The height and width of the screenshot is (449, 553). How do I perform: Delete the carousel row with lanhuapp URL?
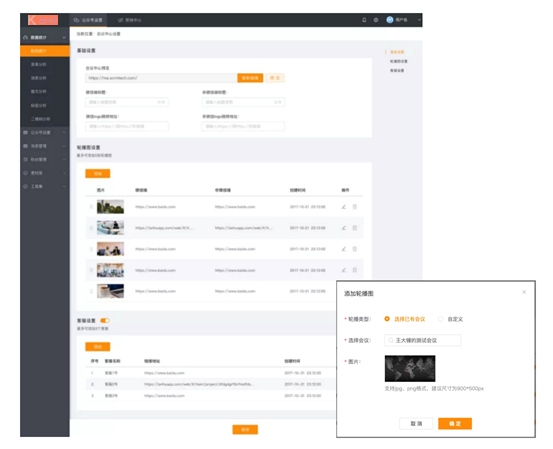(355, 228)
